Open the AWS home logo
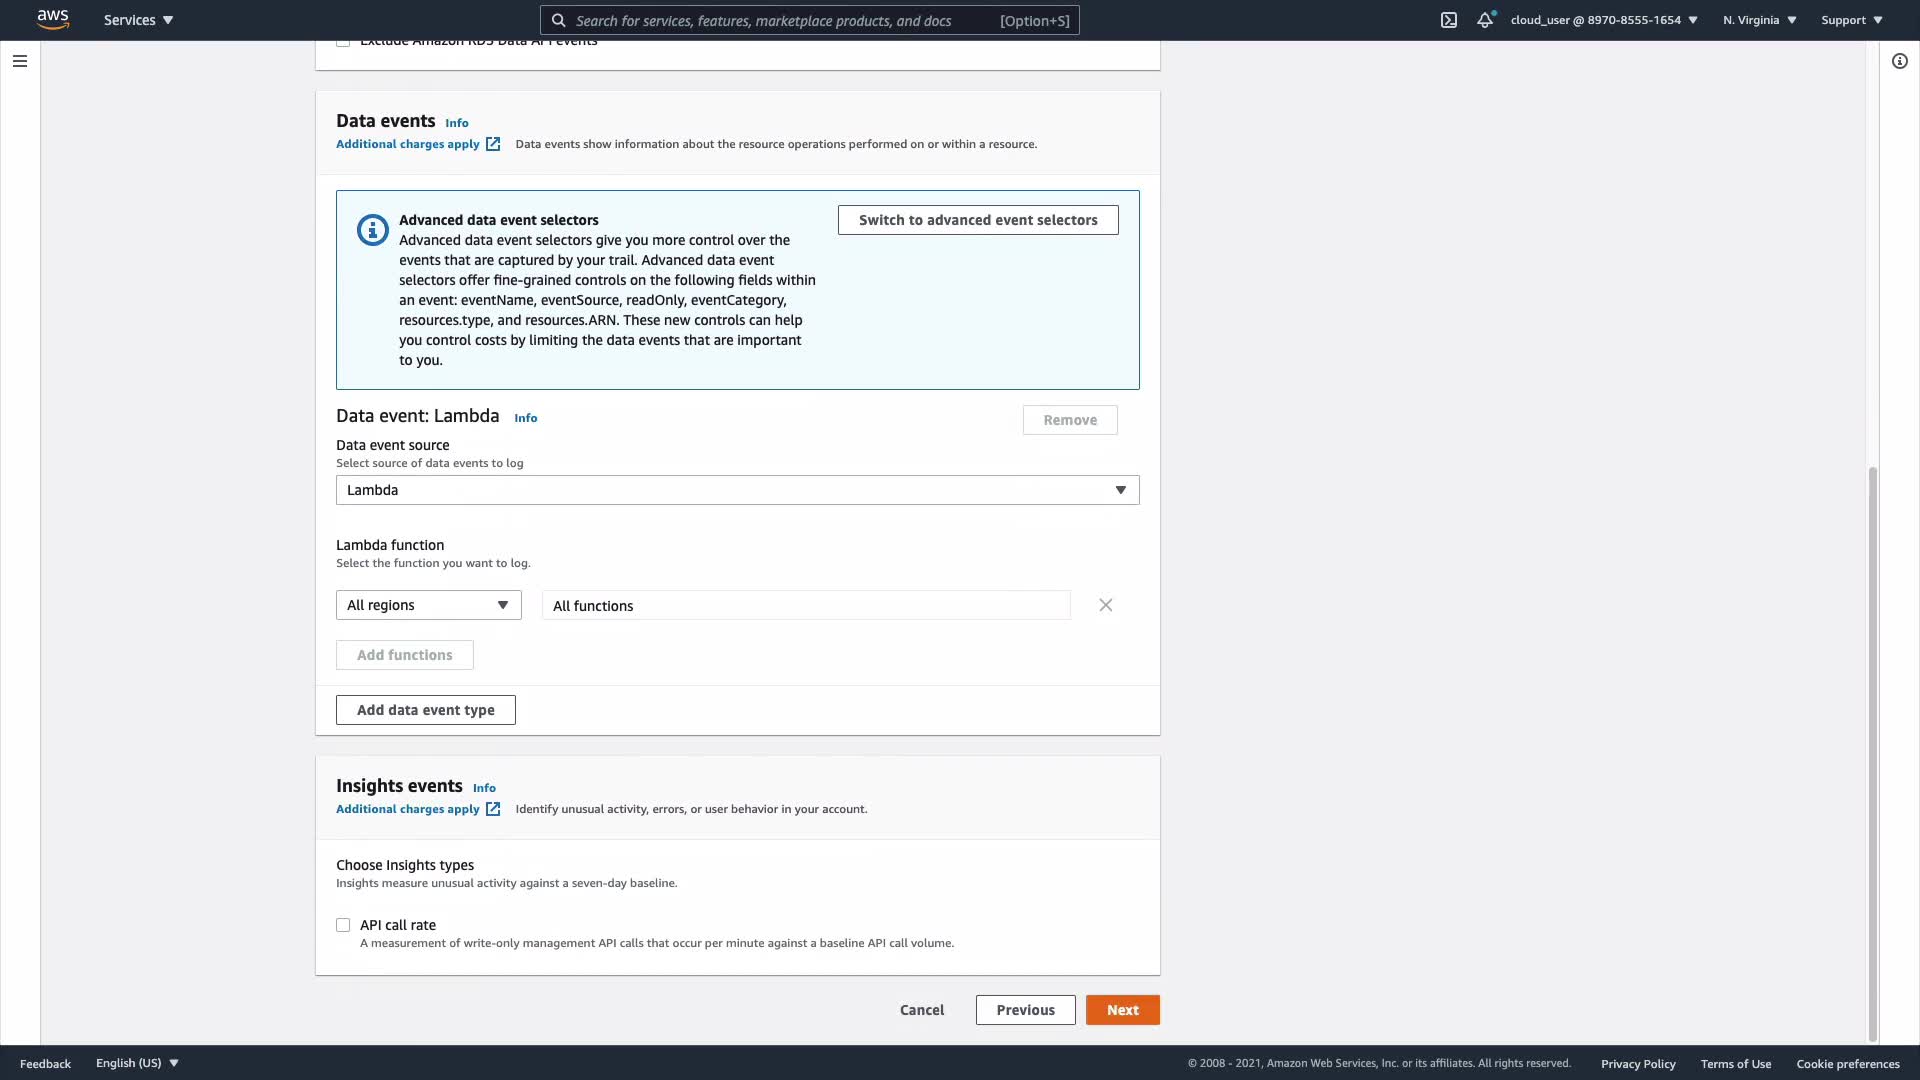The width and height of the screenshot is (1920, 1080). click(52, 19)
